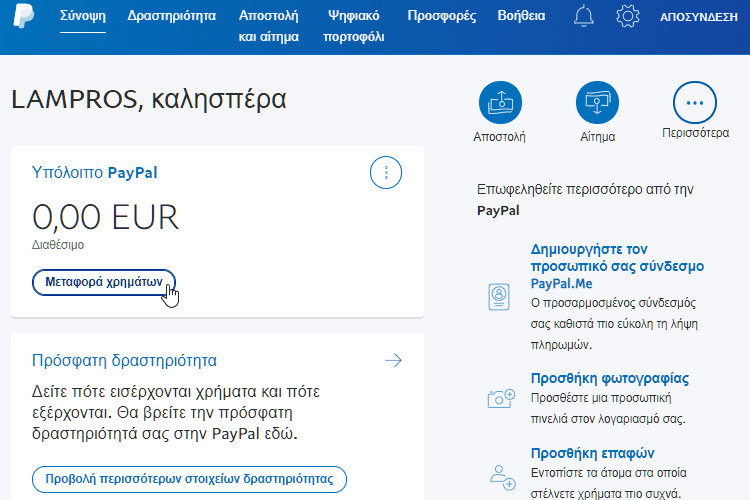
Task: Click the recent activity arrow icon
Action: 393,360
